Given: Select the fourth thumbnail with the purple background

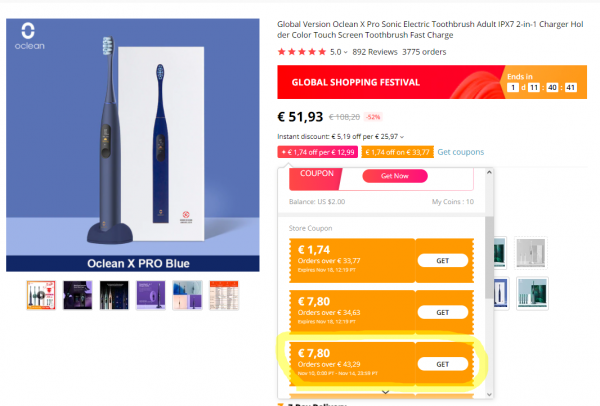Looking at the screenshot, I should [151, 295].
